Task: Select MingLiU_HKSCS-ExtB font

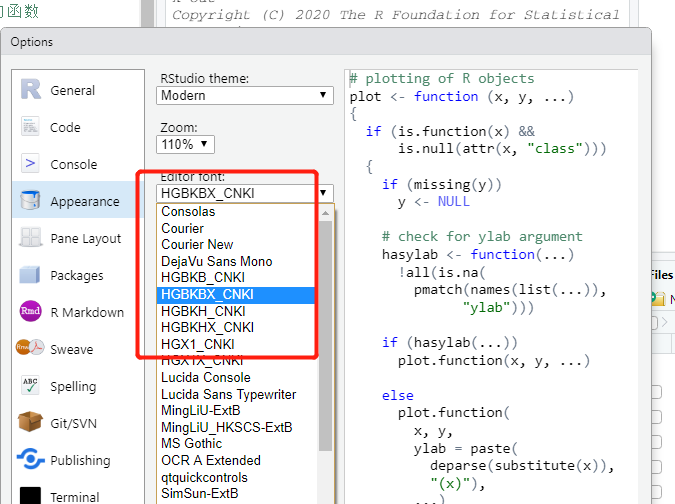Action: point(238,427)
